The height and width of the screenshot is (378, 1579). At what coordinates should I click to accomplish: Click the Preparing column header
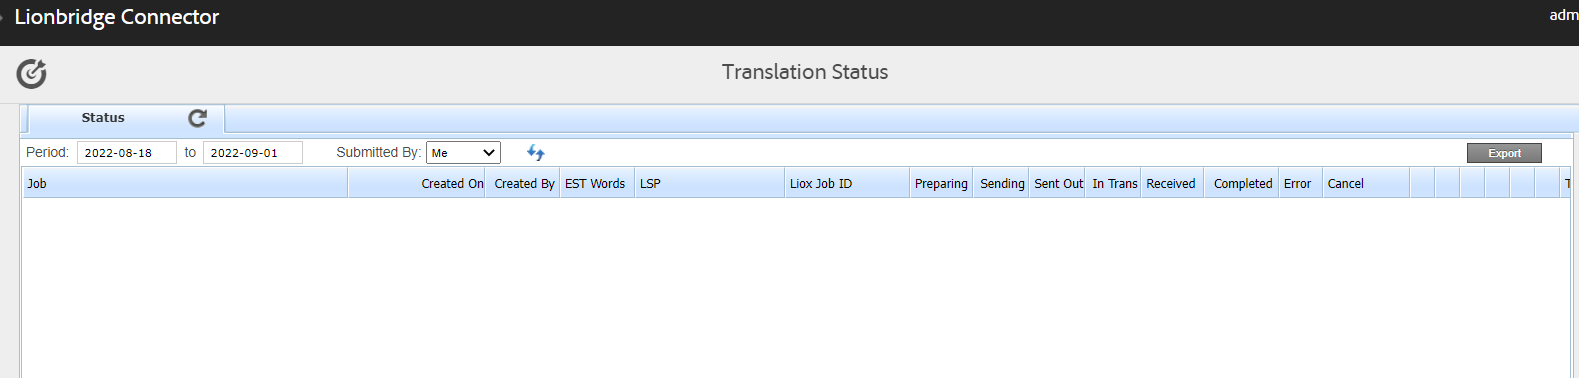941,183
